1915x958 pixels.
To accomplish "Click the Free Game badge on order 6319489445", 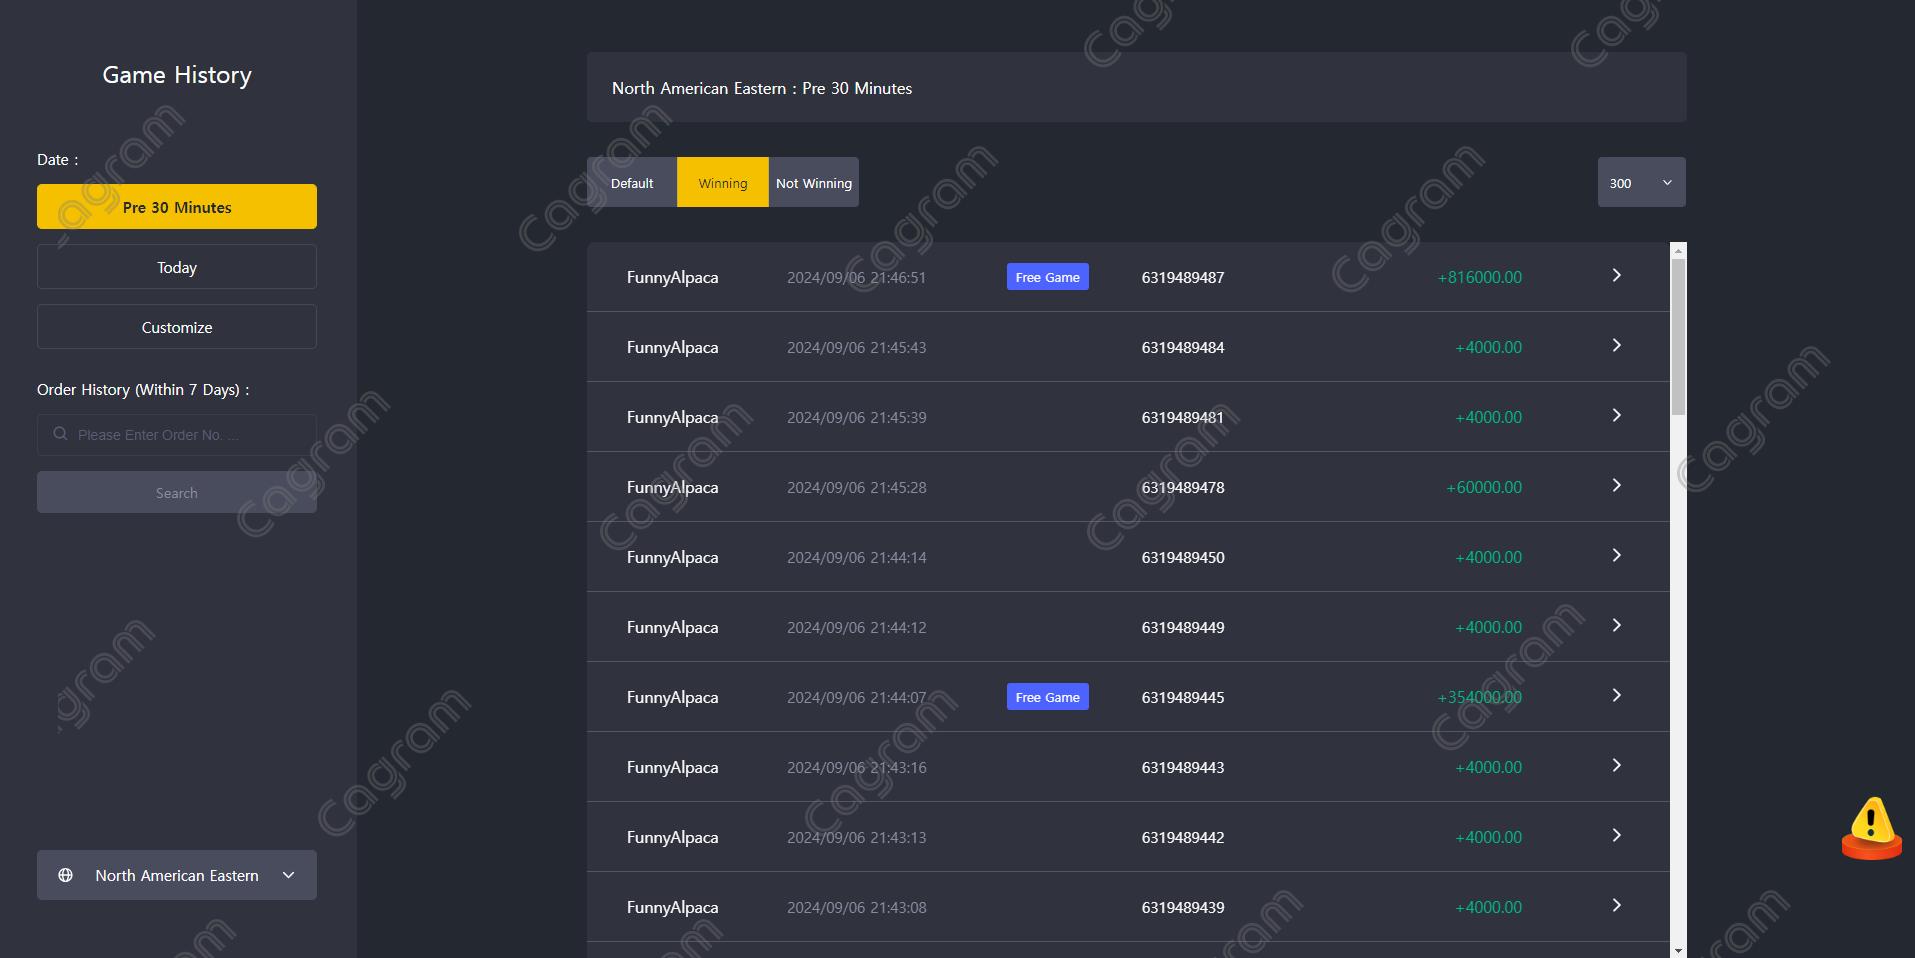I will (x=1047, y=697).
